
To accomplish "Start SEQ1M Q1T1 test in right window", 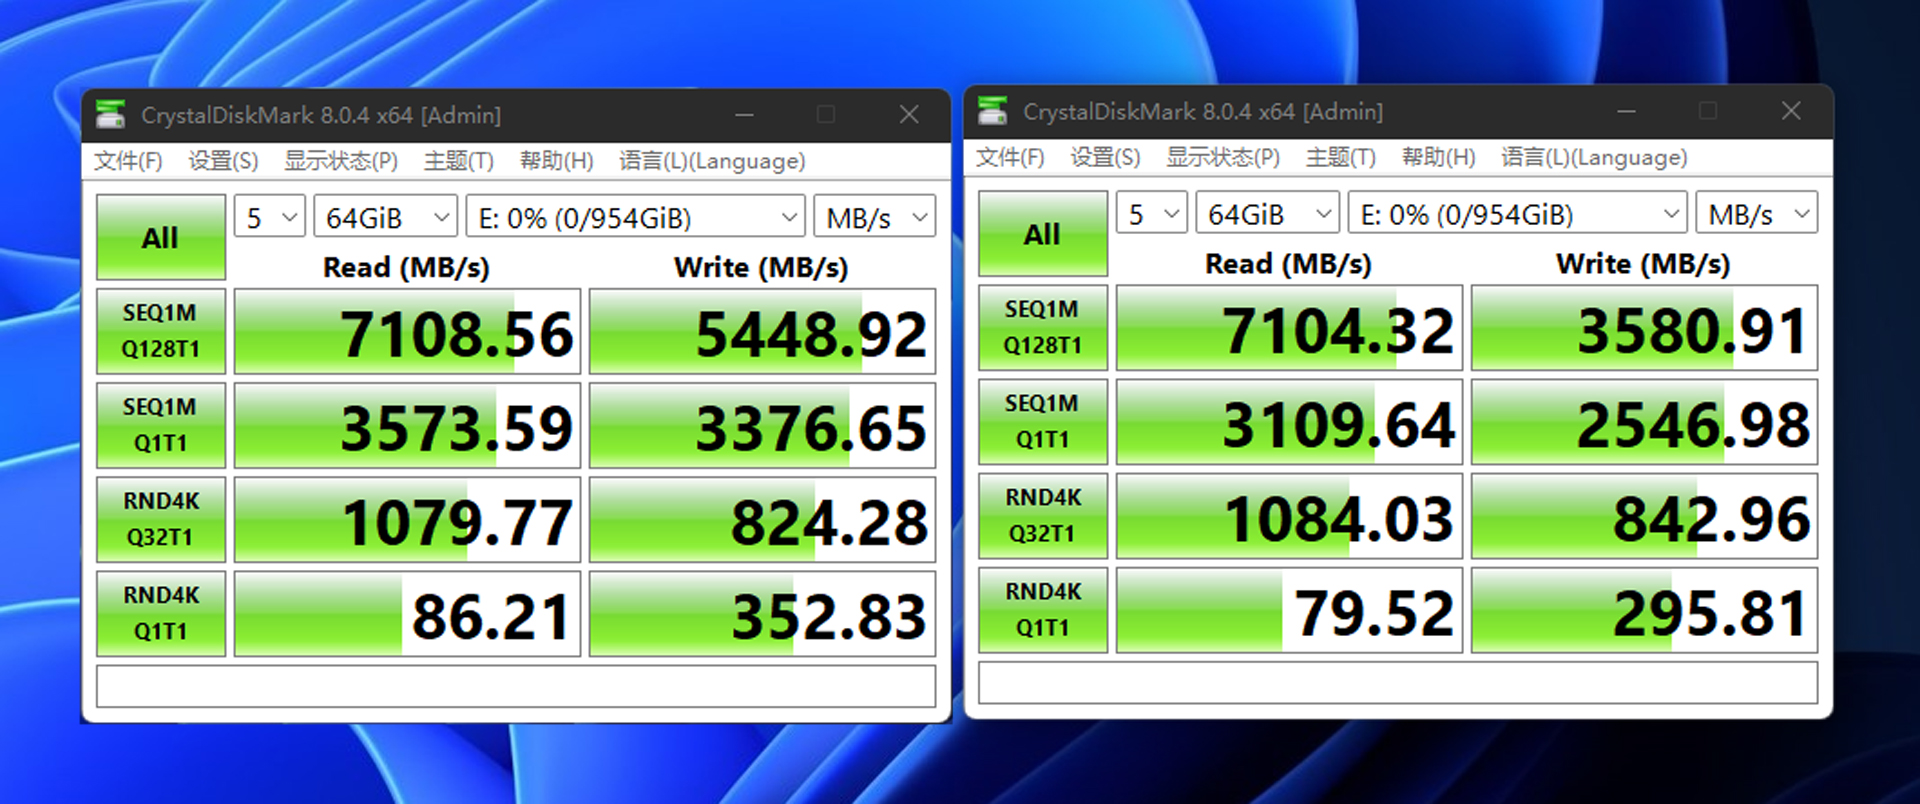I will (x=1043, y=421).
